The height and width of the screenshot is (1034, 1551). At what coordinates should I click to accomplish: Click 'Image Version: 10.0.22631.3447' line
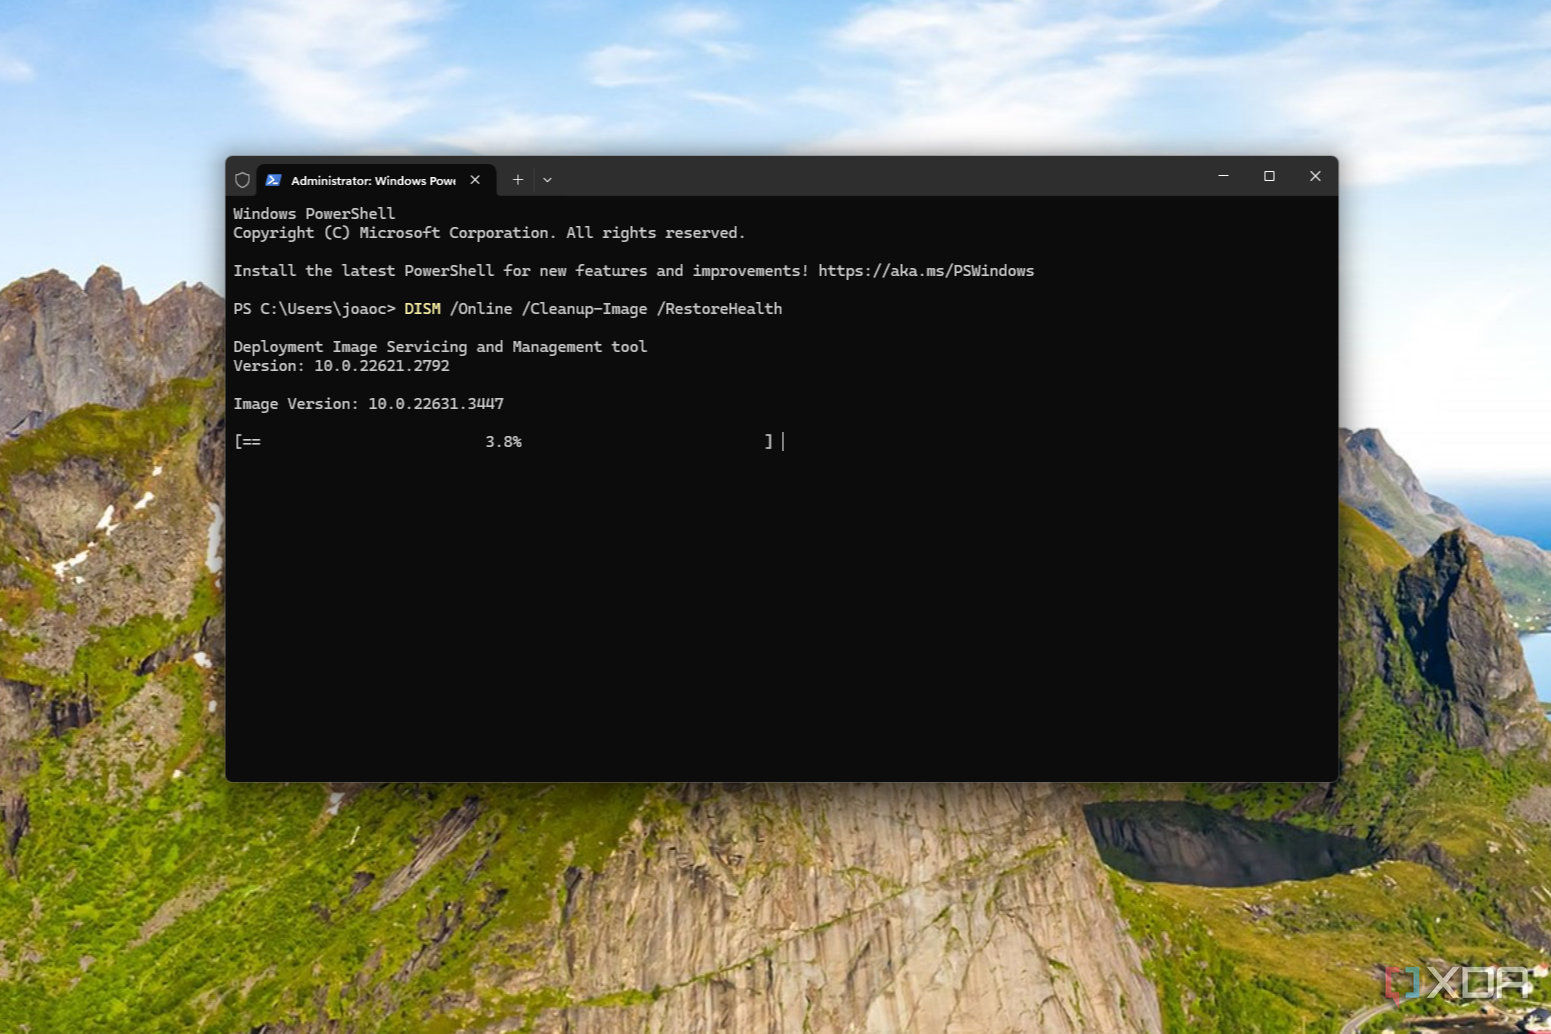[368, 404]
